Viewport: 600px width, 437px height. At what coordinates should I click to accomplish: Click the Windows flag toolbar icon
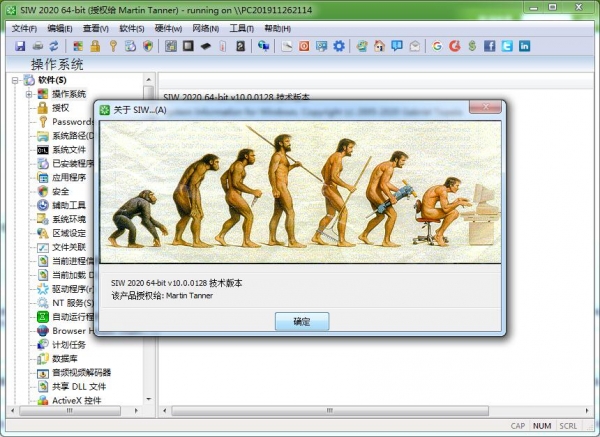(78, 46)
